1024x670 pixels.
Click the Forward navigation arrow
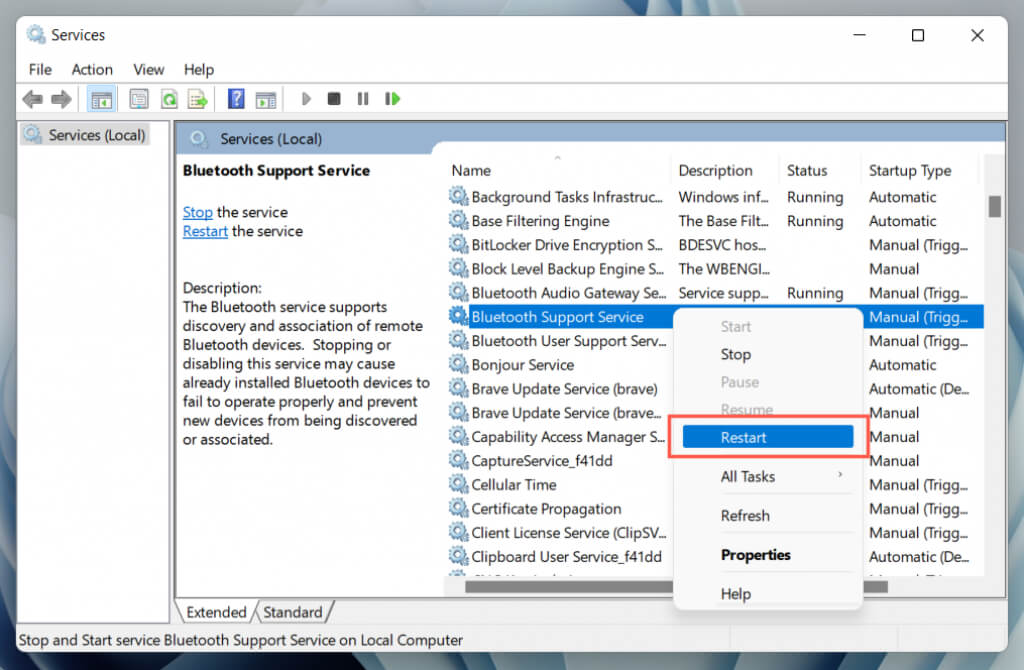60,98
